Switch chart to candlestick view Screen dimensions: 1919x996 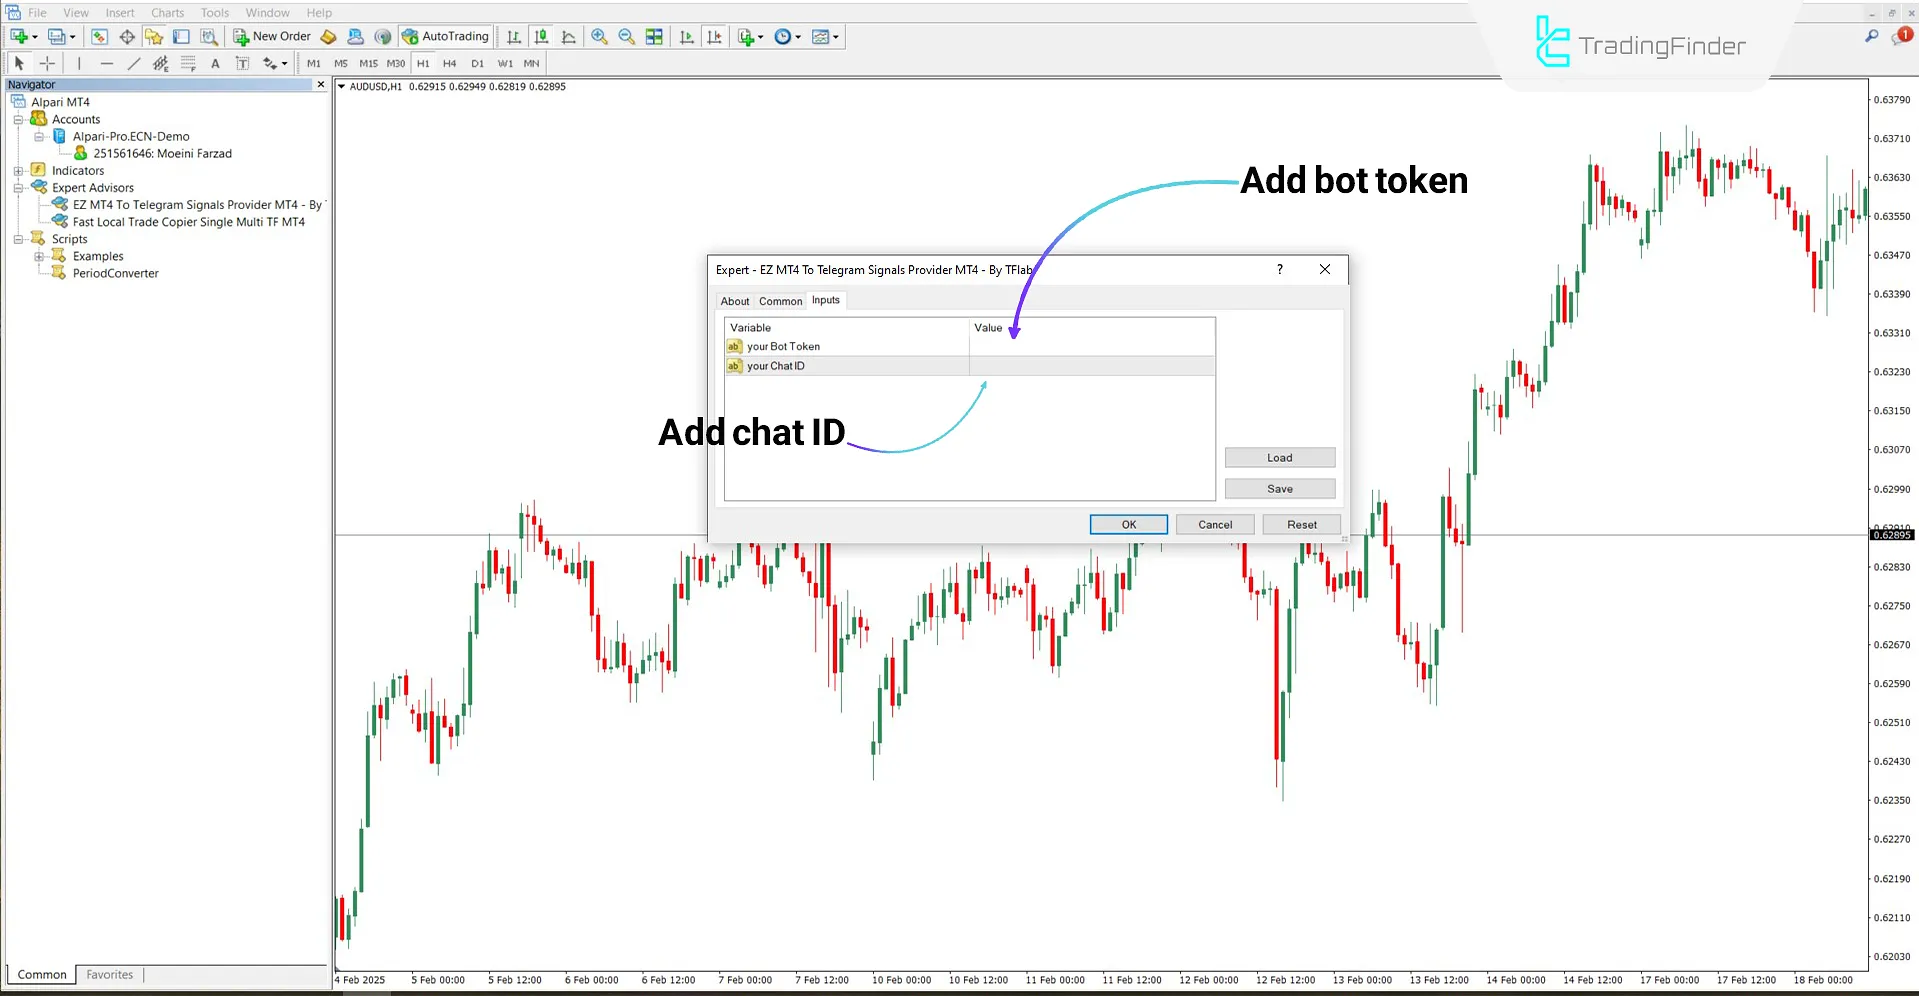pos(541,36)
